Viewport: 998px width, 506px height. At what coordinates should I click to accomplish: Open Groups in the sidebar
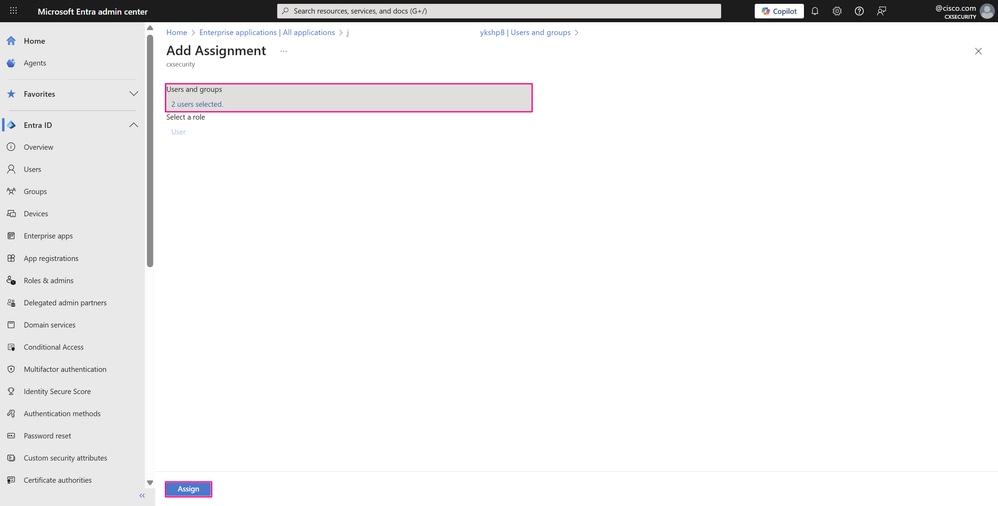tap(35, 192)
